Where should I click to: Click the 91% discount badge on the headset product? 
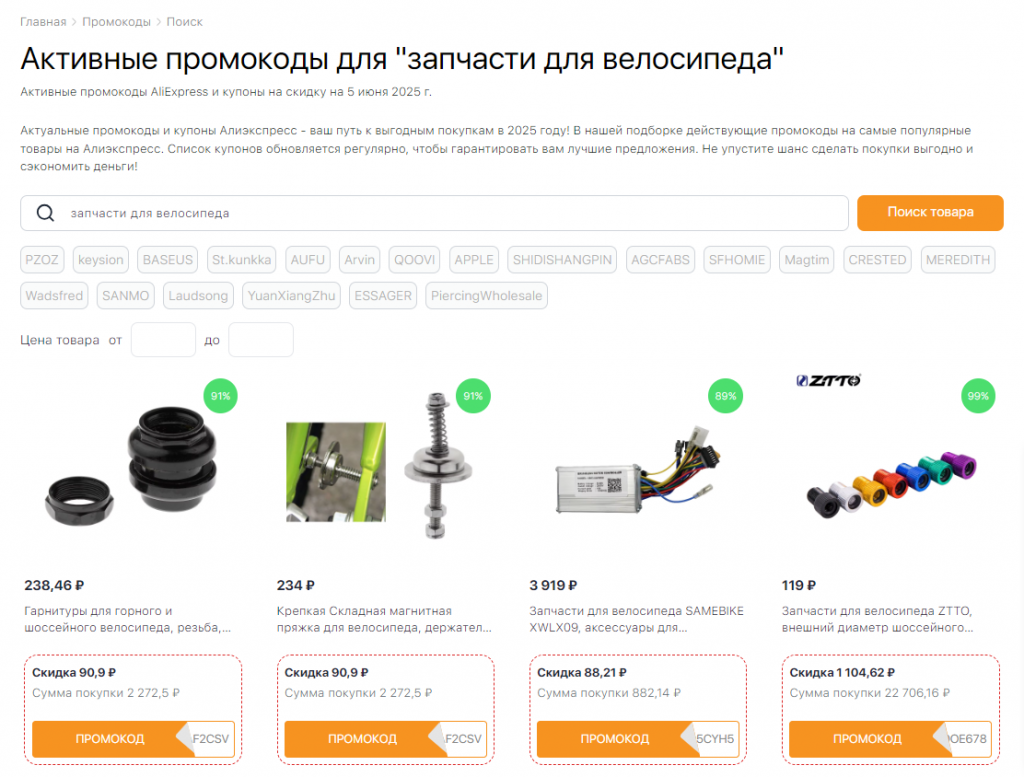[x=221, y=396]
